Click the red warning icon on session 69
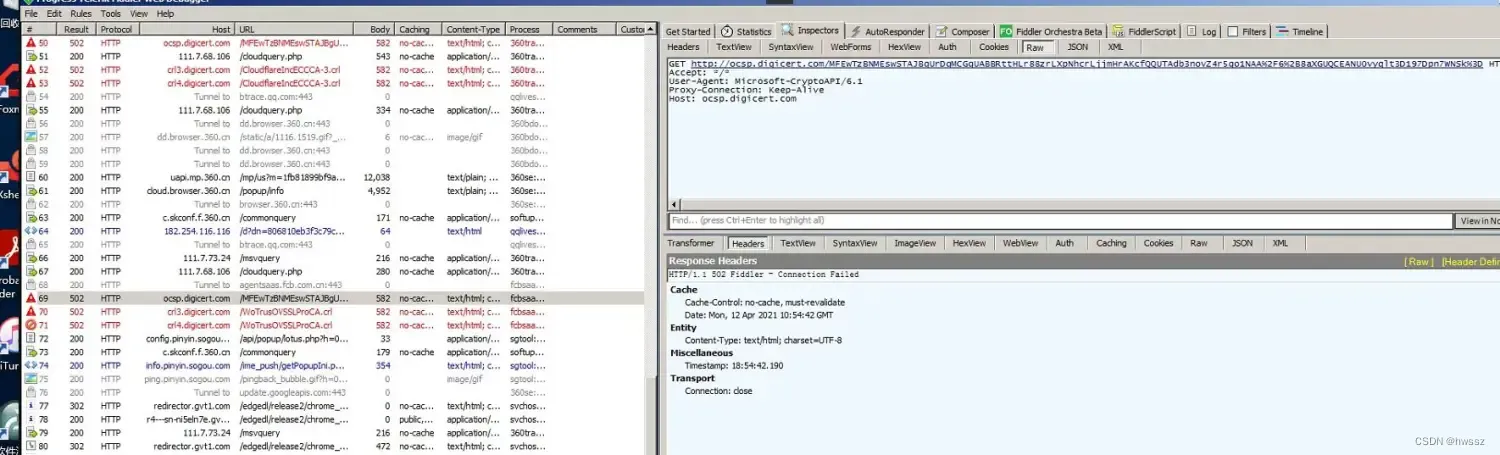The height and width of the screenshot is (455, 1500). click(x=30, y=298)
